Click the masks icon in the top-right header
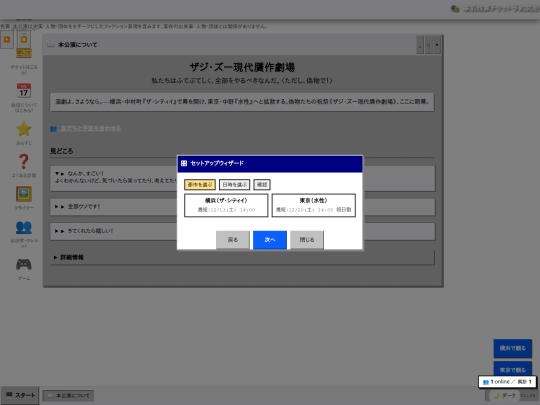Screen dimensions: 540x405 [x=455, y=9]
